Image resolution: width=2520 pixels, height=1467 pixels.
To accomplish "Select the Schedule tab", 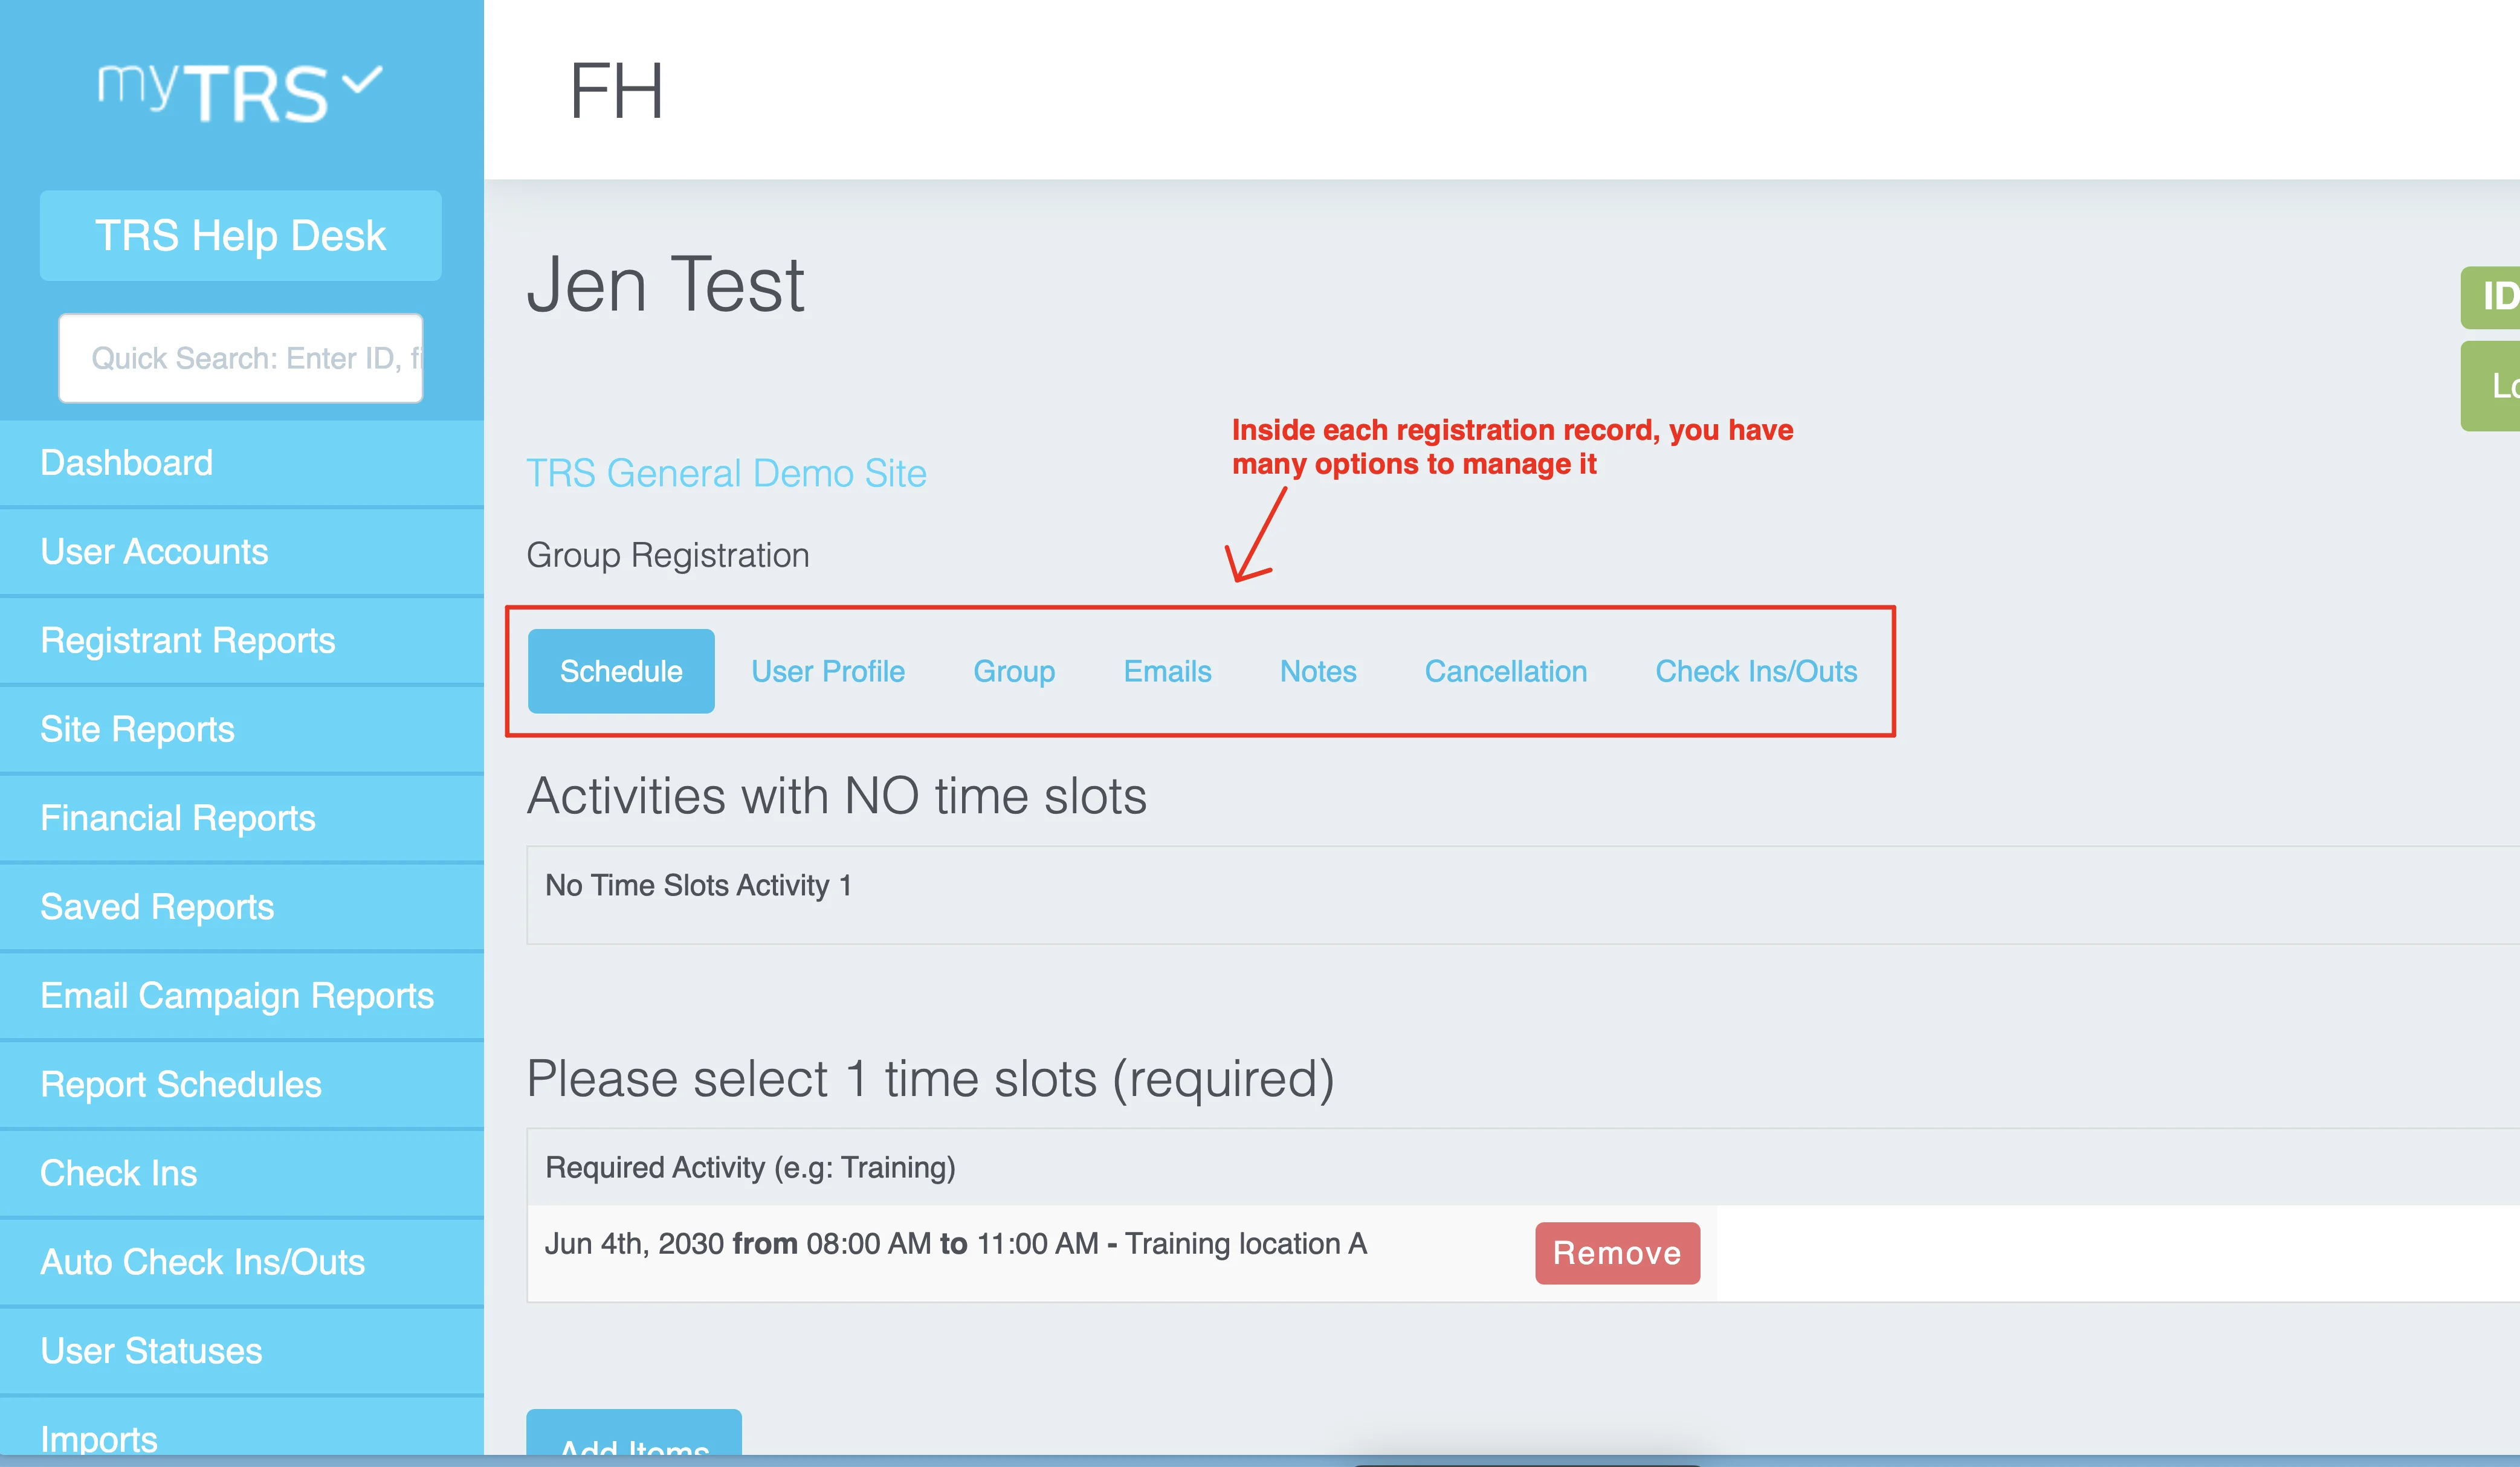I will point(621,671).
